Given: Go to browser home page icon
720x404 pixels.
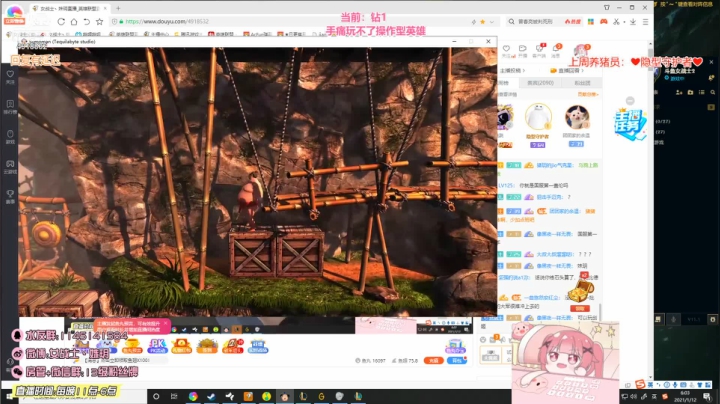Looking at the screenshot, I should (x=73, y=22).
